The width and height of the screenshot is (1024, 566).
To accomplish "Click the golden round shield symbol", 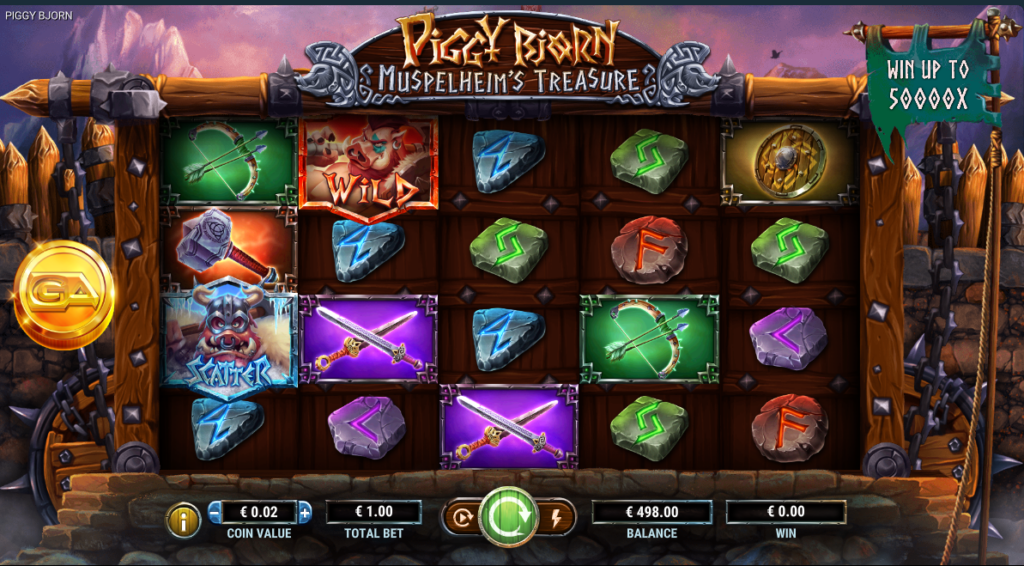I will pos(788,161).
